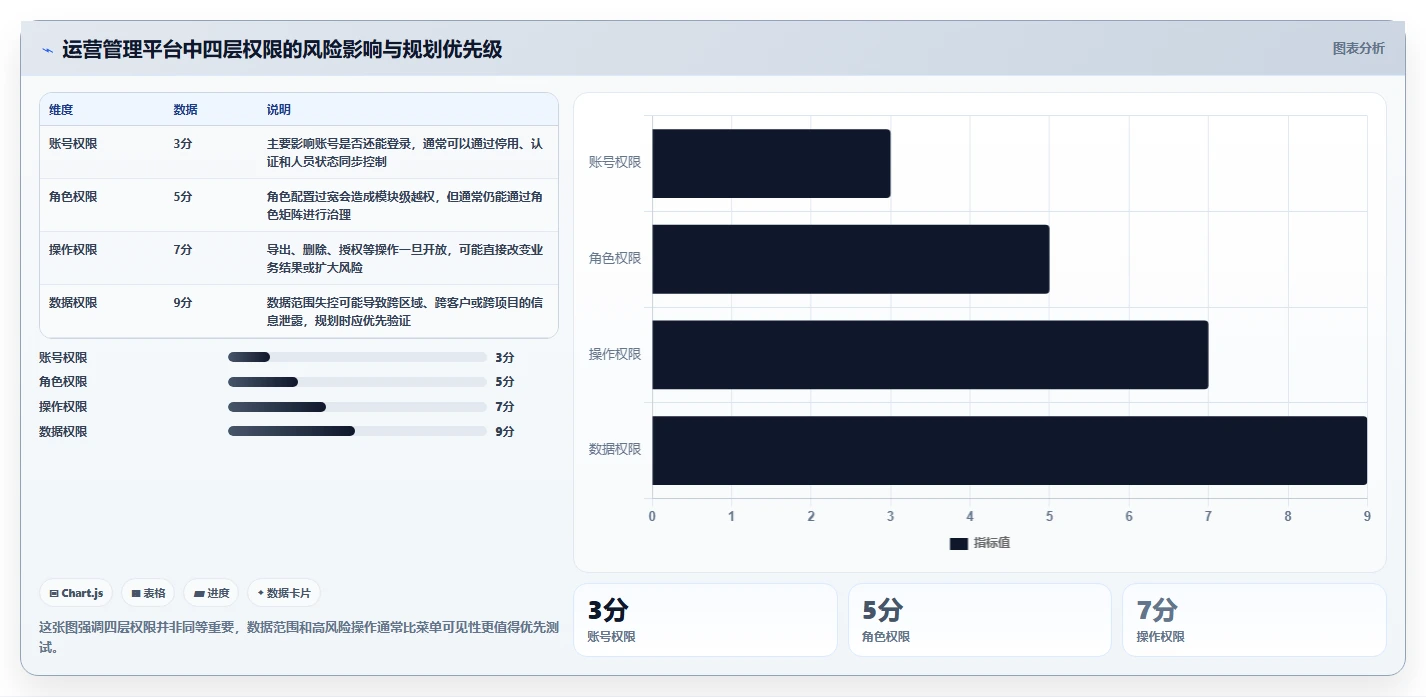This screenshot has height=697, width=1426.
Task: Select the 数据卡片 chip
Action: point(284,593)
